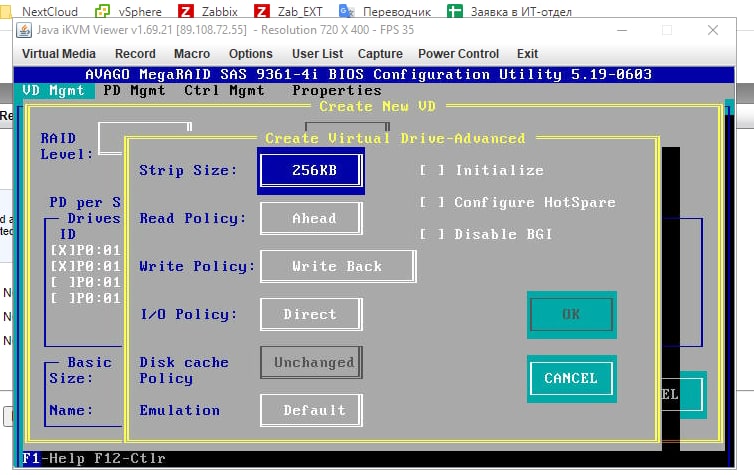Open the I/O Policy Direct selector

(311, 314)
